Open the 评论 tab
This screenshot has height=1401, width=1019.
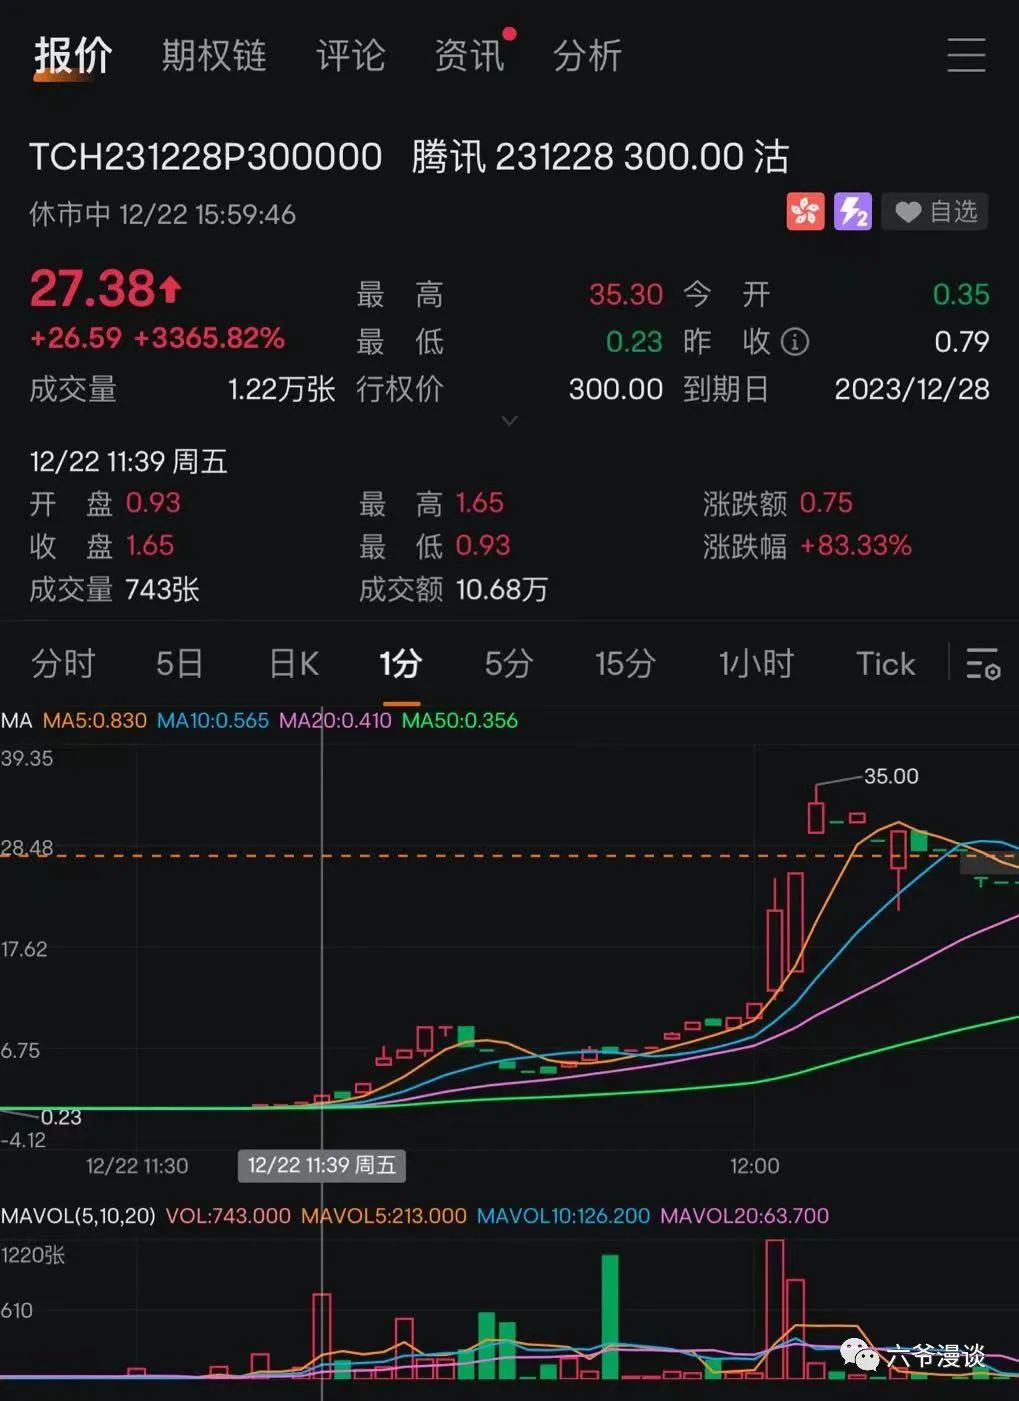[350, 56]
